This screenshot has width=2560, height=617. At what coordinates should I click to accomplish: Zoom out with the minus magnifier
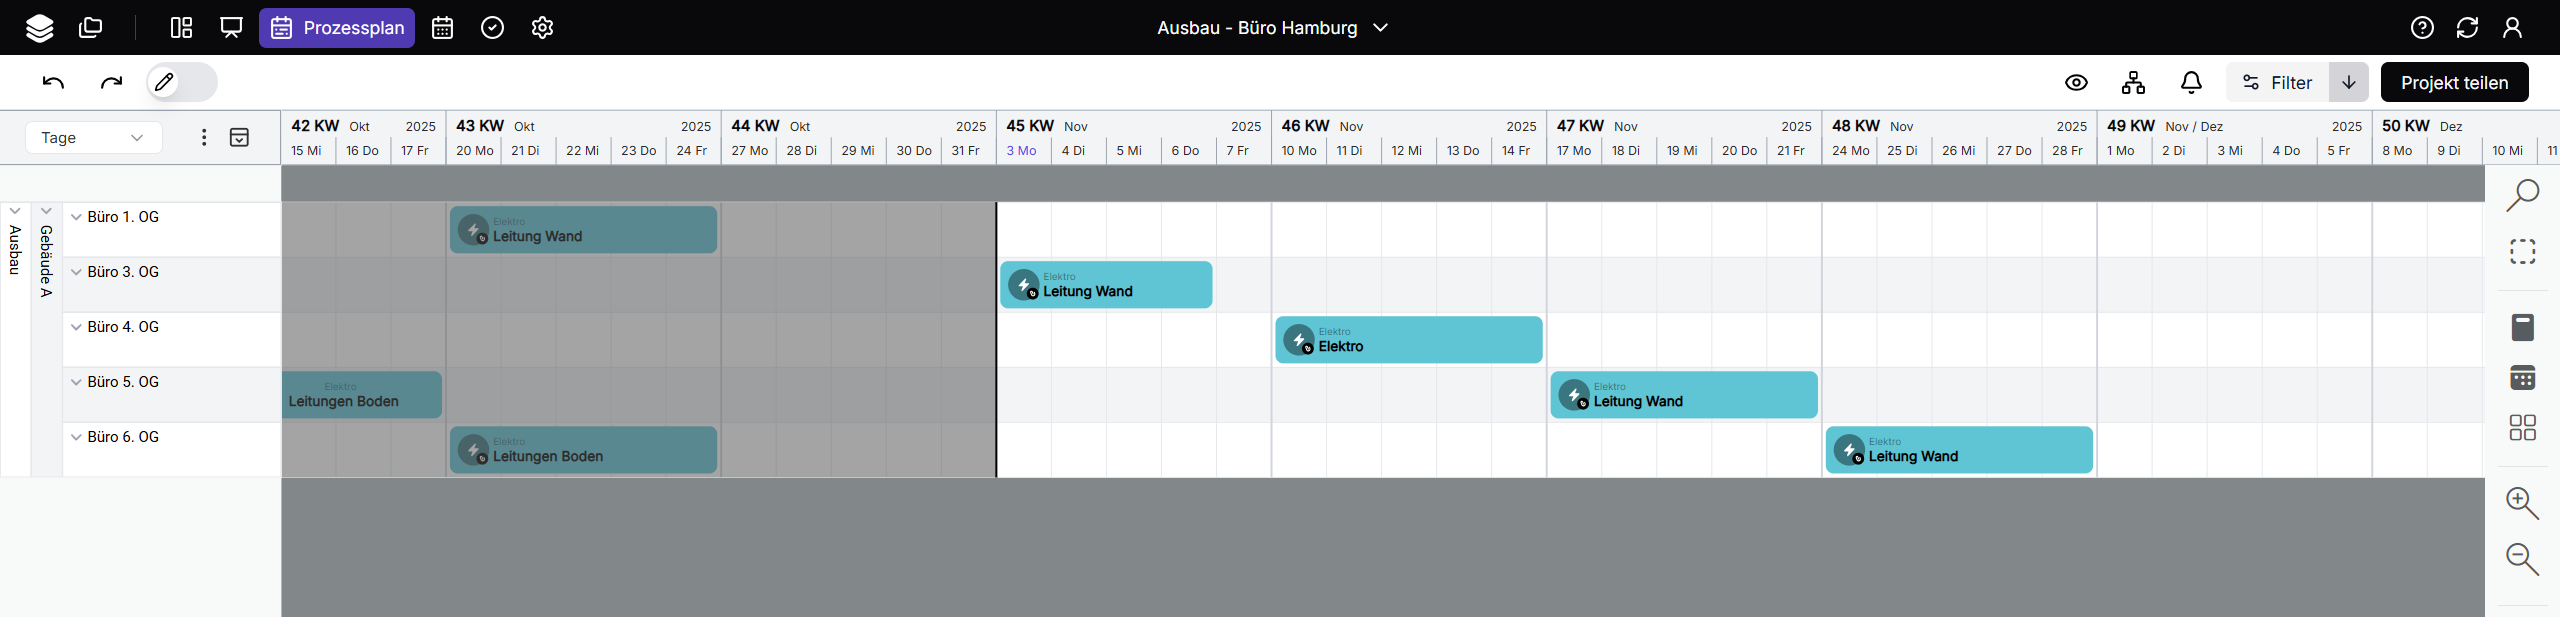point(2522,559)
